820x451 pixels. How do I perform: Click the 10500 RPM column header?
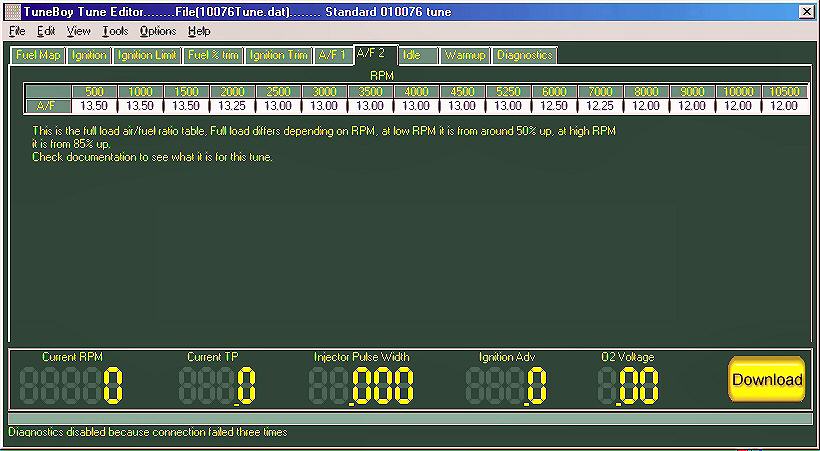pos(784,92)
